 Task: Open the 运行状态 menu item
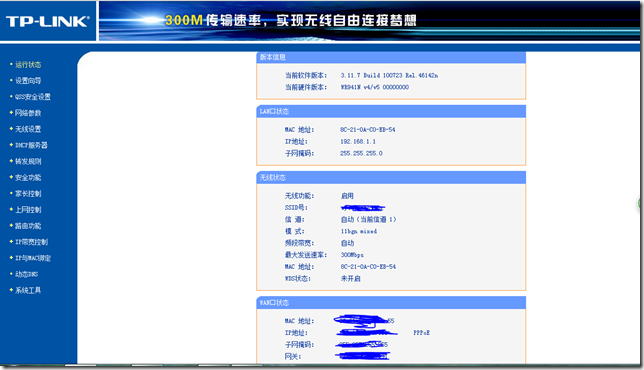[28, 64]
